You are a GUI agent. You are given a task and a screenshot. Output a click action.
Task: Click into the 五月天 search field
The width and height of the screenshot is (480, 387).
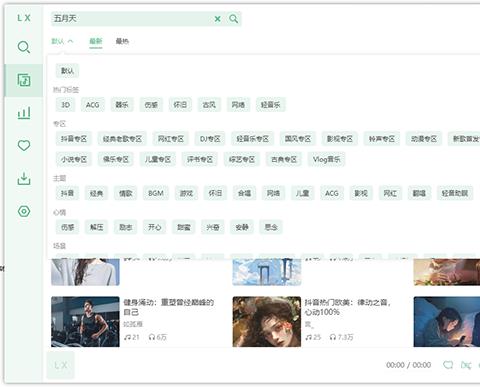(132, 19)
